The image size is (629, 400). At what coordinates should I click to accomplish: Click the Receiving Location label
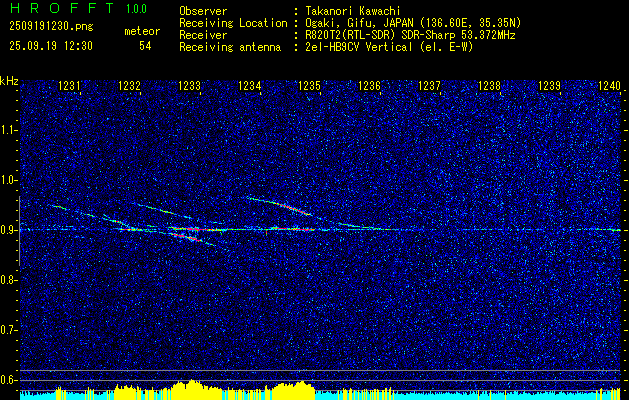233,23
